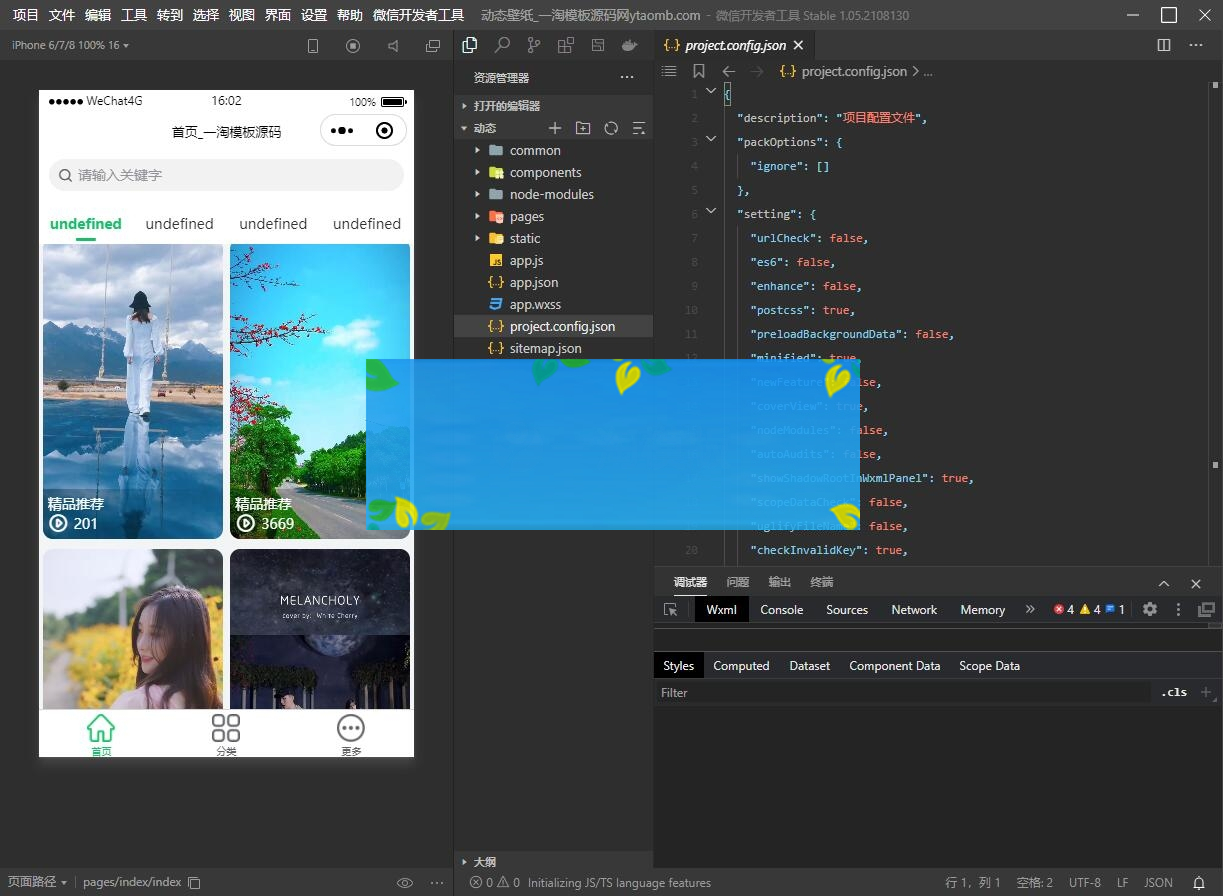
Task: Toggle the eye icon in the bottom bar
Action: click(x=405, y=882)
